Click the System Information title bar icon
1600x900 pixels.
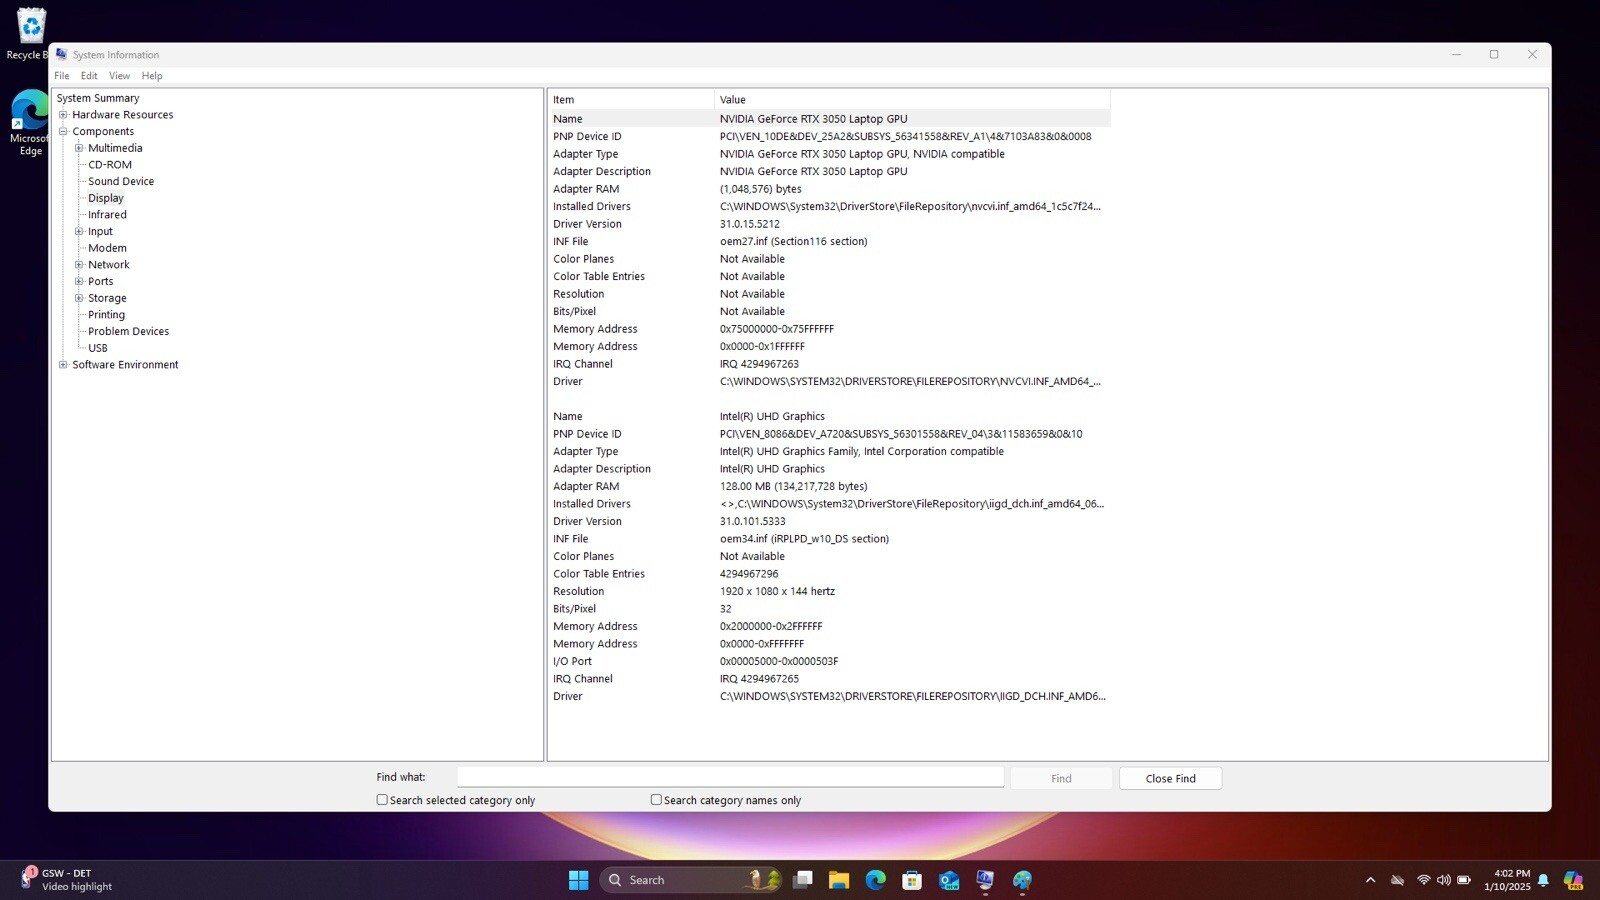coord(61,54)
